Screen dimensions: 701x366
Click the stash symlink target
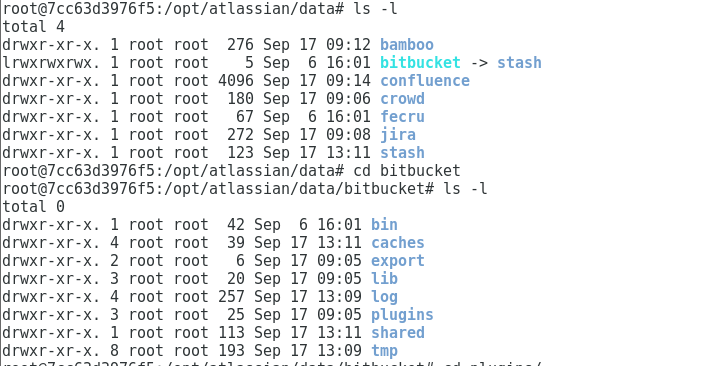[x=519, y=63]
